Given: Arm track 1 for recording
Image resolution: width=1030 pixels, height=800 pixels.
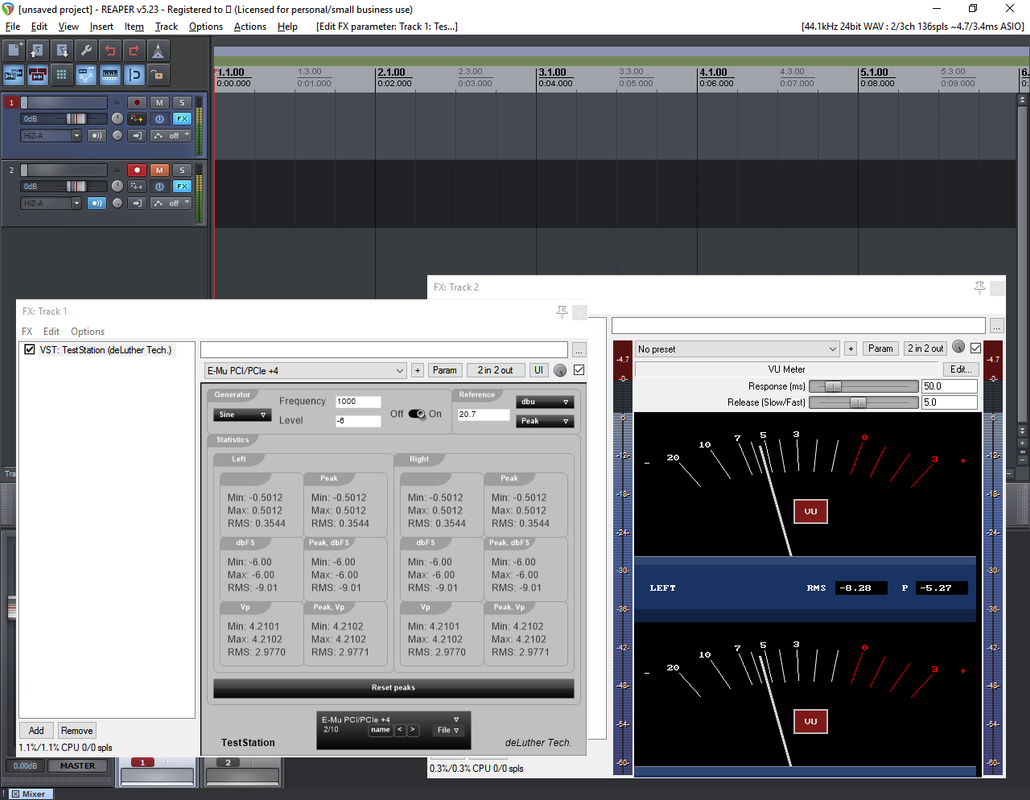Looking at the screenshot, I should (x=137, y=102).
